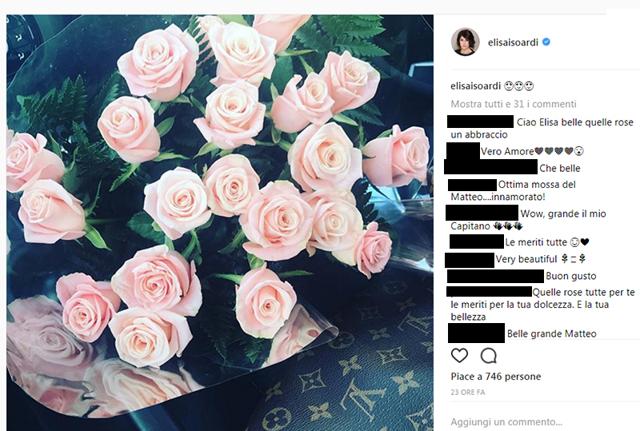View people who liked (746 persone)
The image size is (640, 431).
(x=496, y=376)
